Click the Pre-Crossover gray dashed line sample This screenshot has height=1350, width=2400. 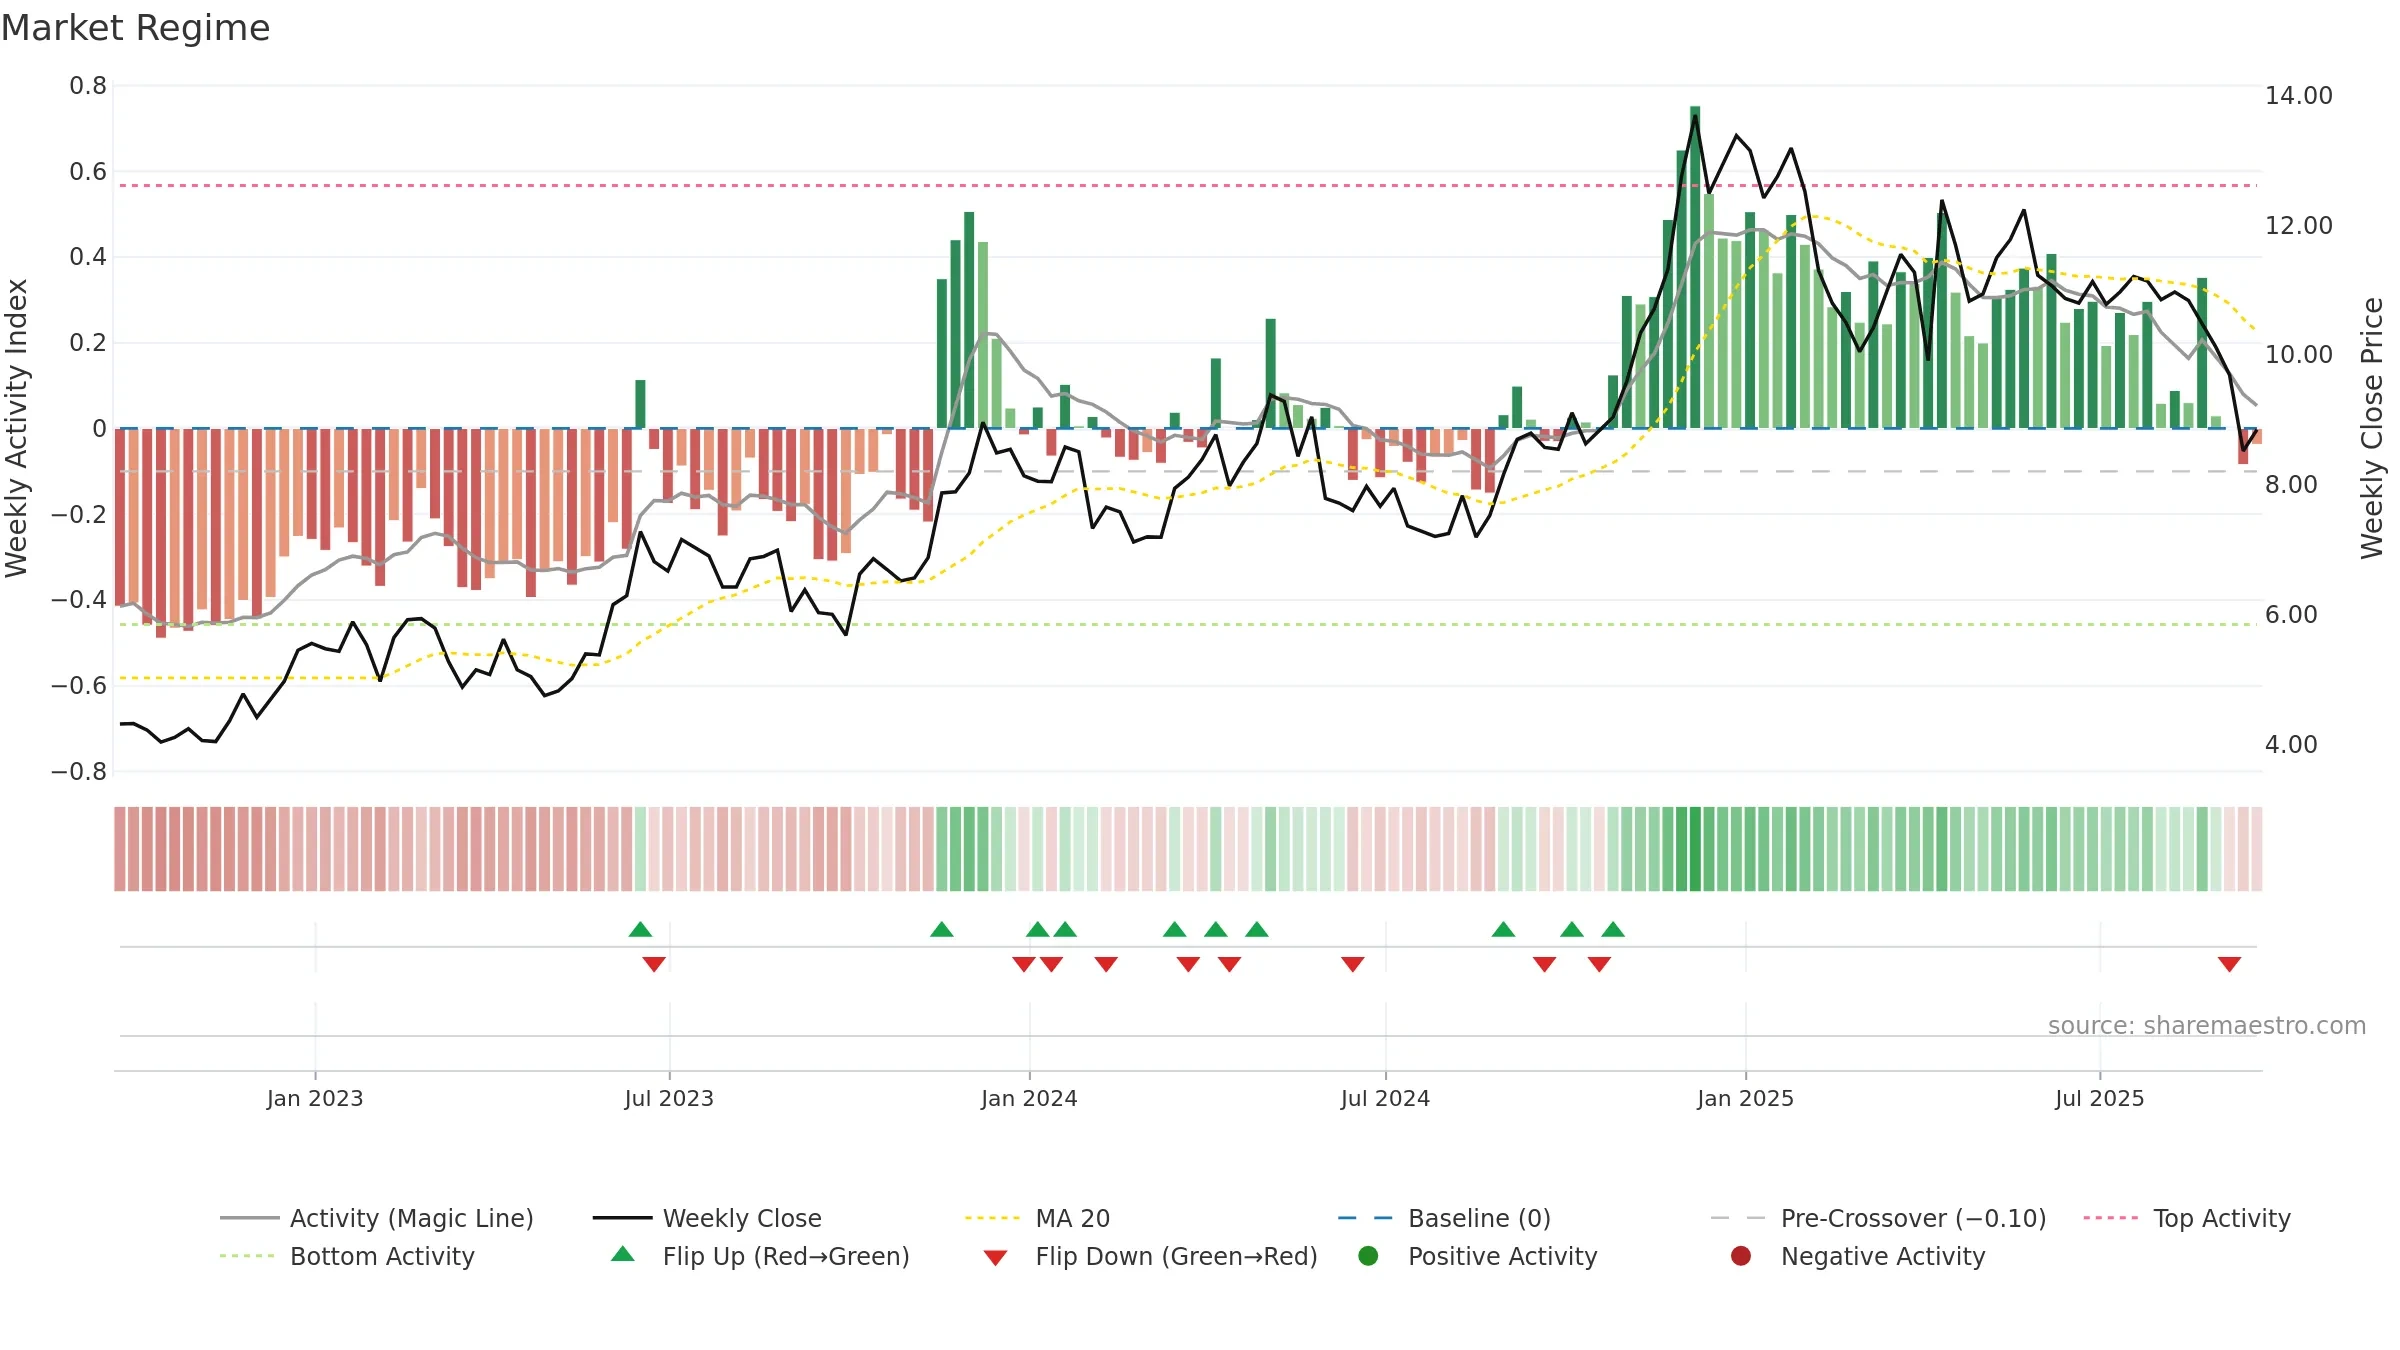tap(1738, 1218)
